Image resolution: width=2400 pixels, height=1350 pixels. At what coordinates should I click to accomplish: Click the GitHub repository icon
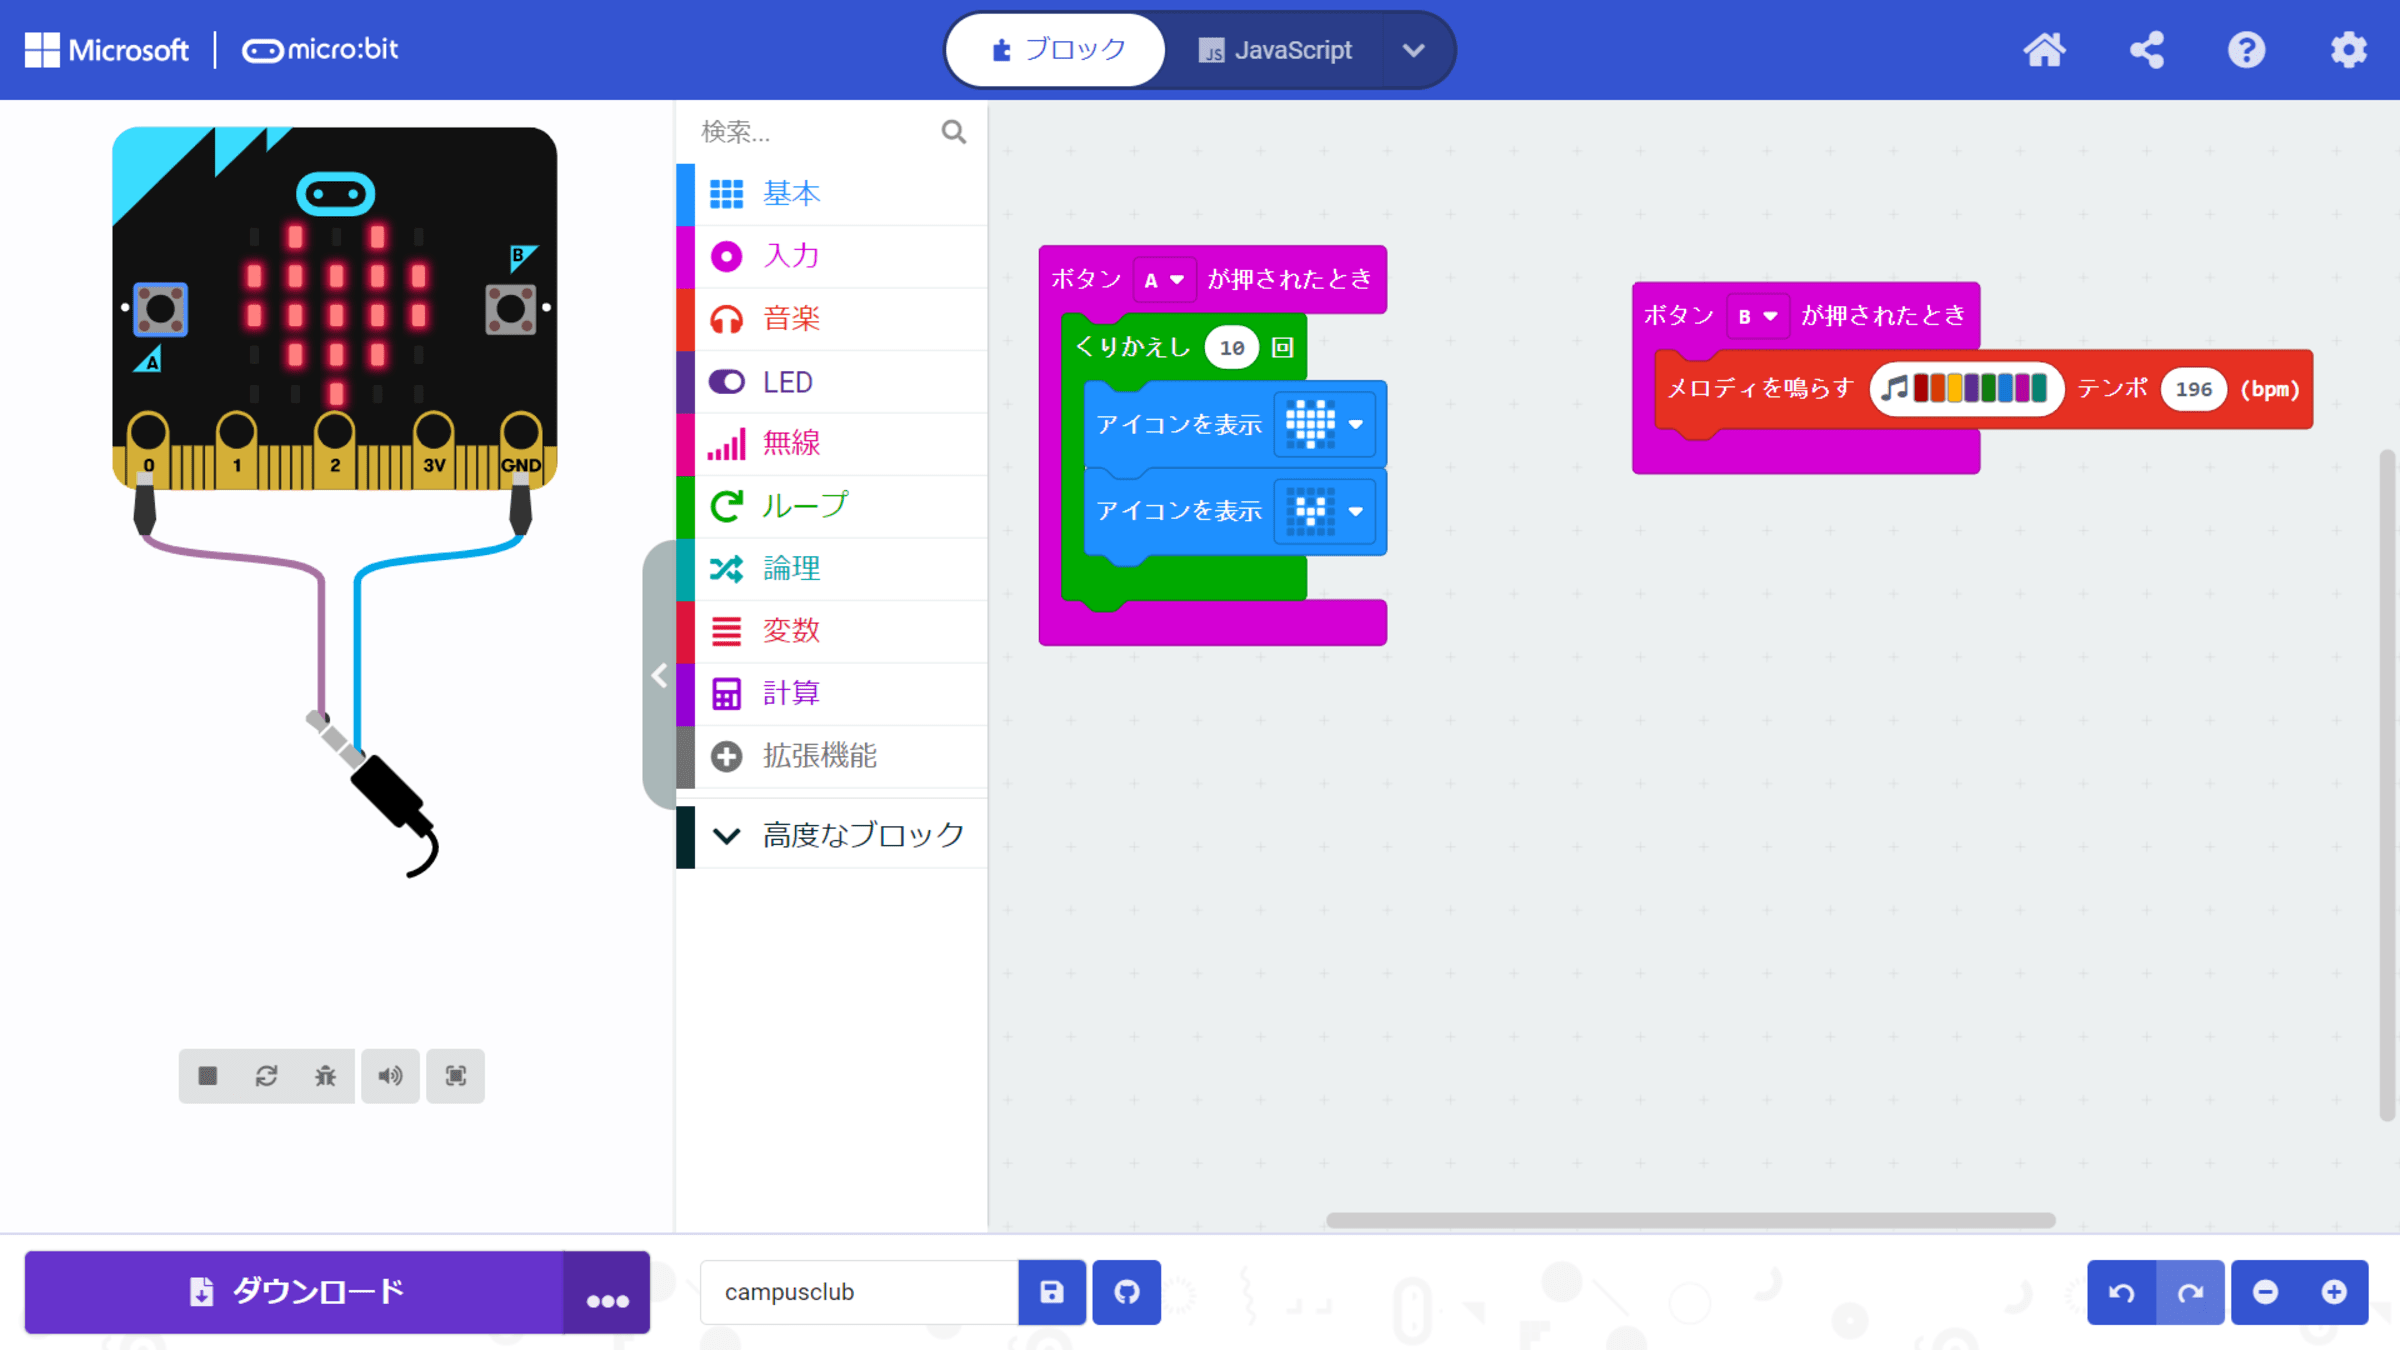pos(1126,1292)
